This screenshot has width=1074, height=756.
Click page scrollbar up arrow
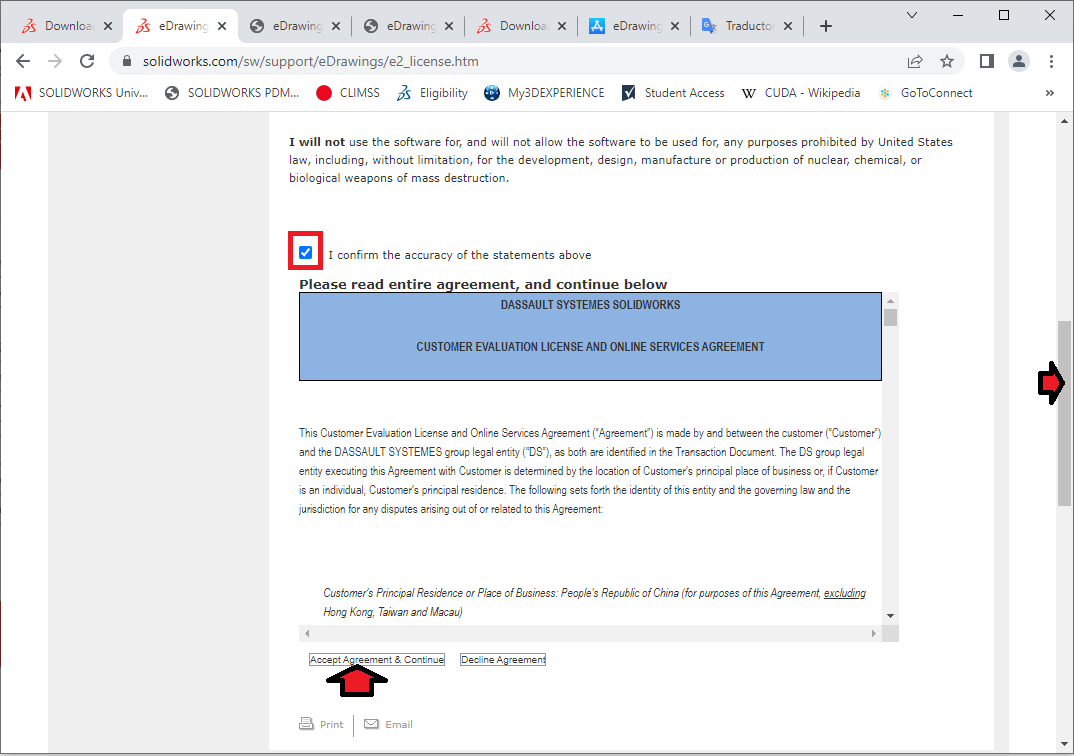tap(1064, 121)
